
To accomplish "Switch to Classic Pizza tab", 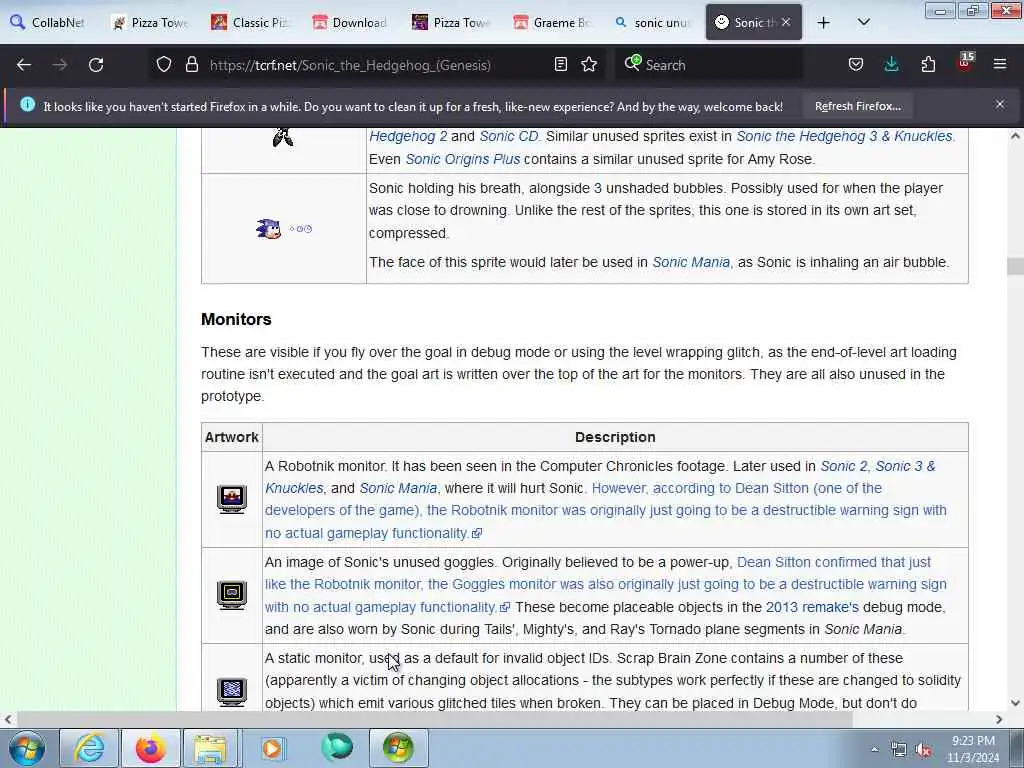I will click(251, 22).
